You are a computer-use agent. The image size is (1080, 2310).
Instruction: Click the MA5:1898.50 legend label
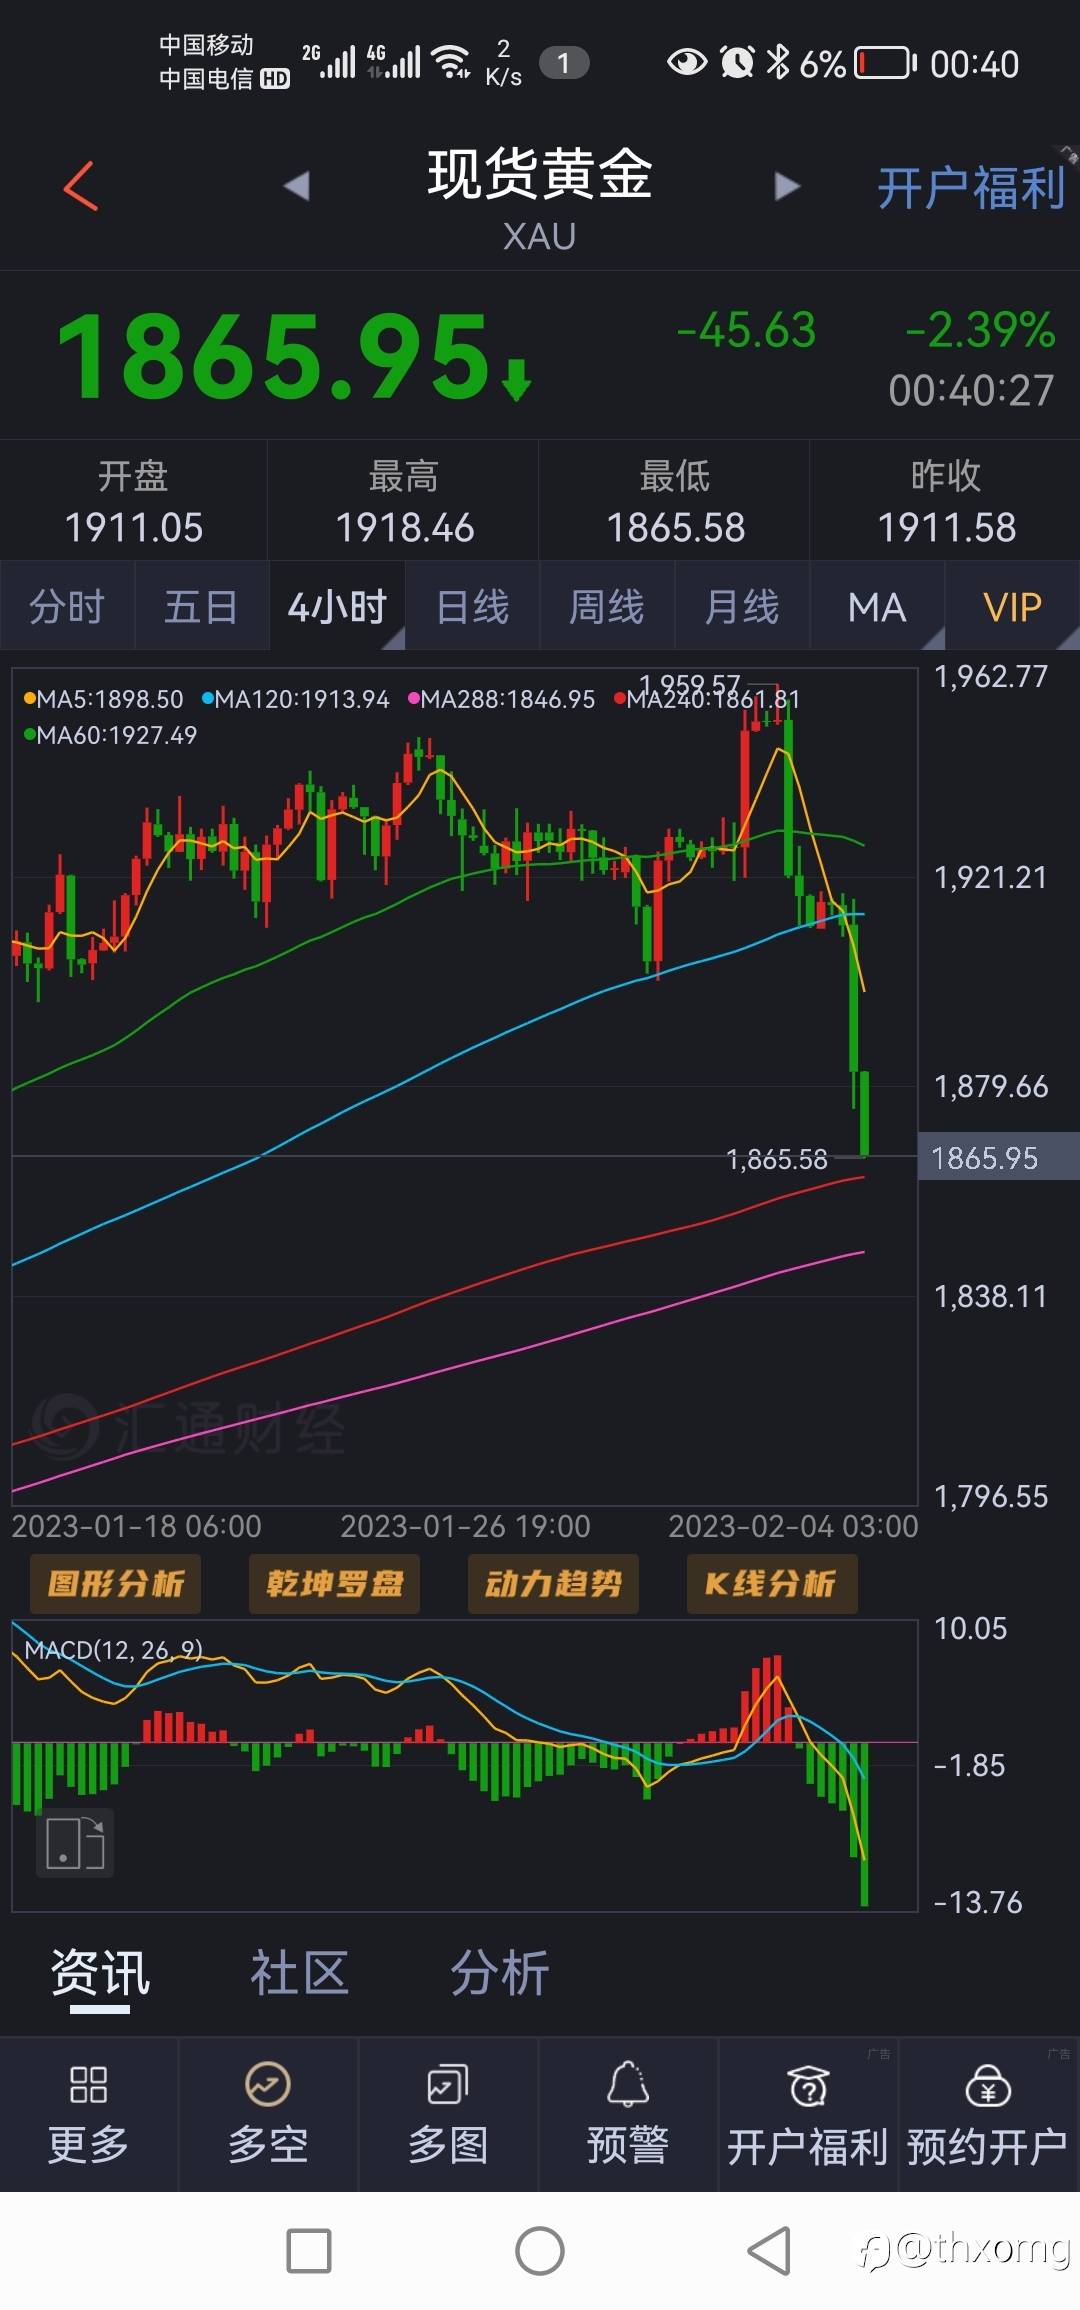tap(104, 699)
